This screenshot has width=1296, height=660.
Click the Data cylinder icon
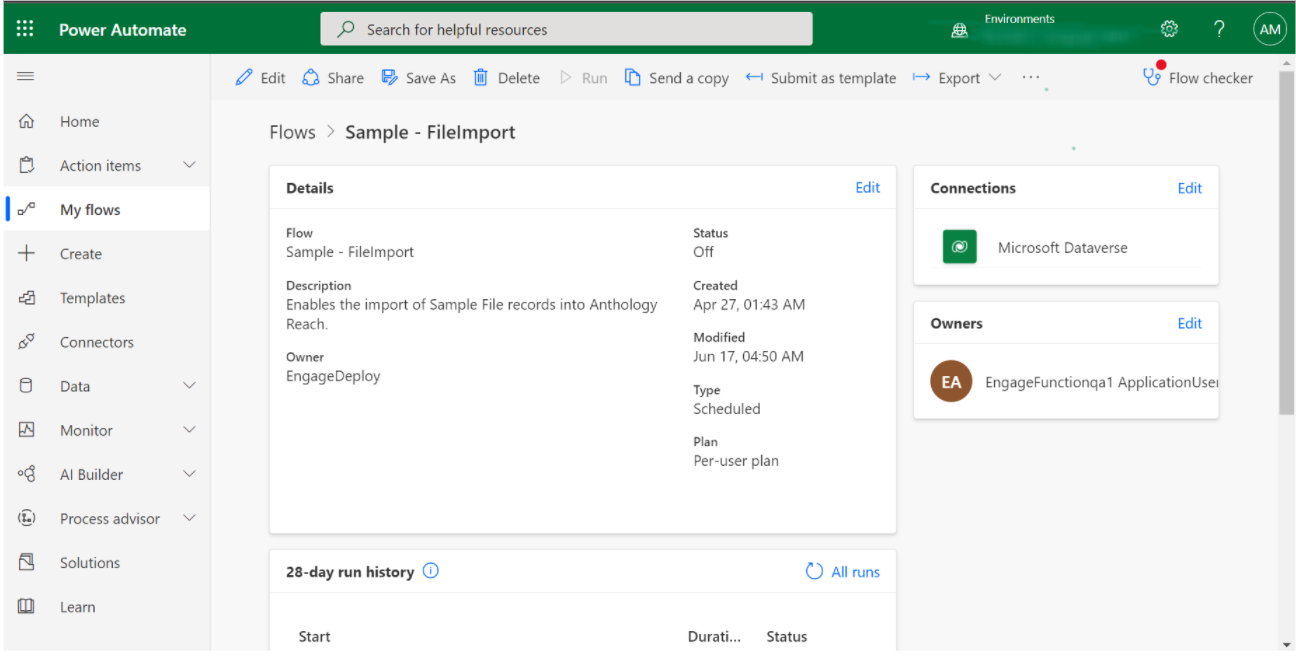coord(27,385)
